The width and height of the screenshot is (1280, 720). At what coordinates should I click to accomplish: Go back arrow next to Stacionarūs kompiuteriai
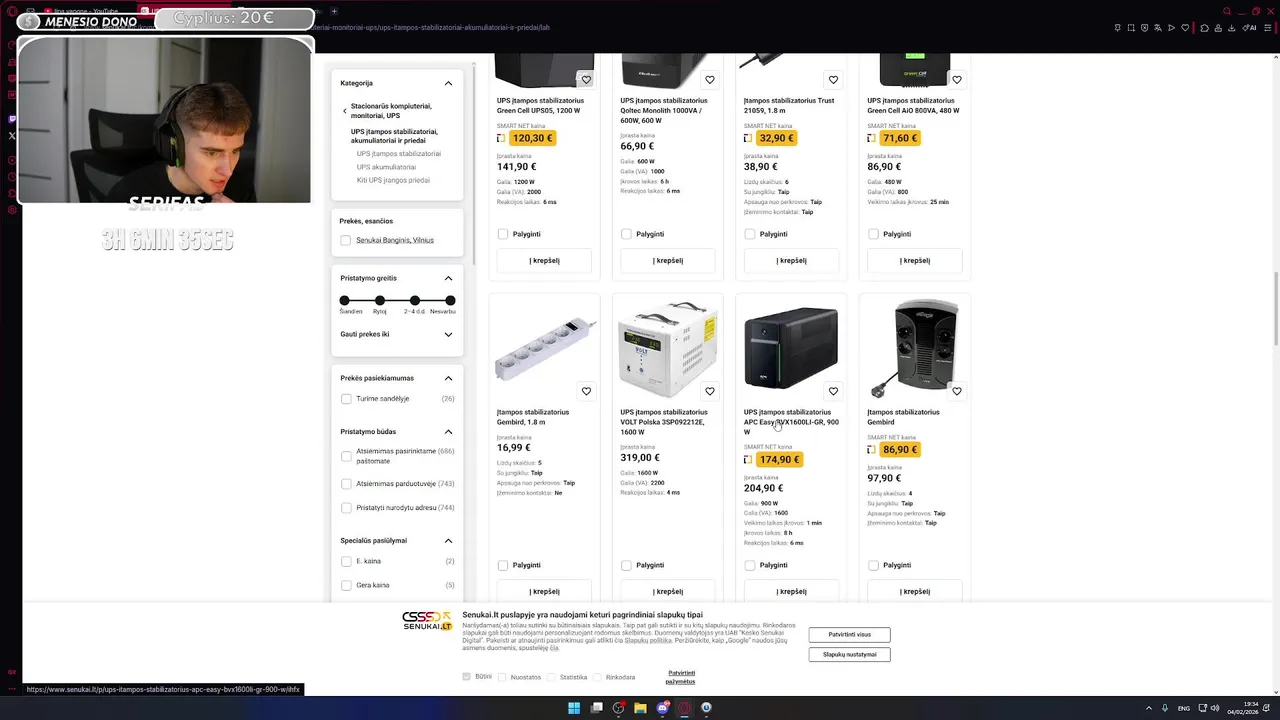[345, 111]
